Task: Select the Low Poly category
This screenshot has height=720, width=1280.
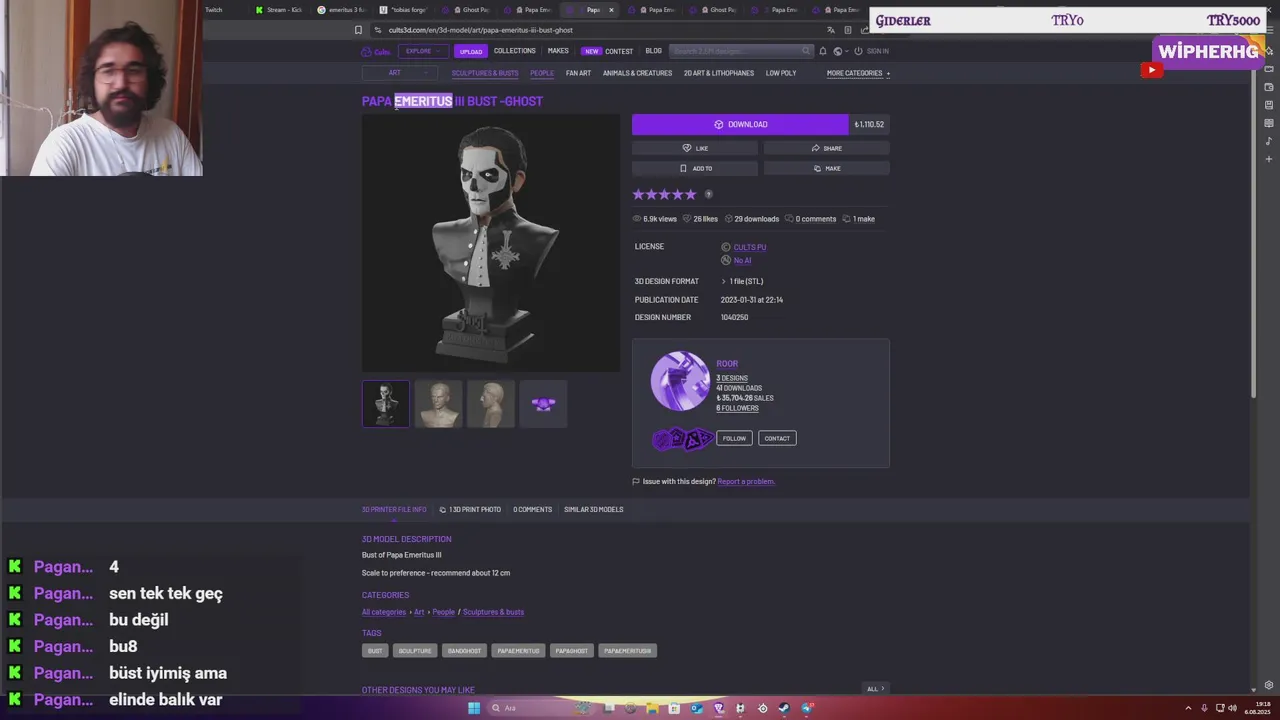Action: click(x=781, y=73)
